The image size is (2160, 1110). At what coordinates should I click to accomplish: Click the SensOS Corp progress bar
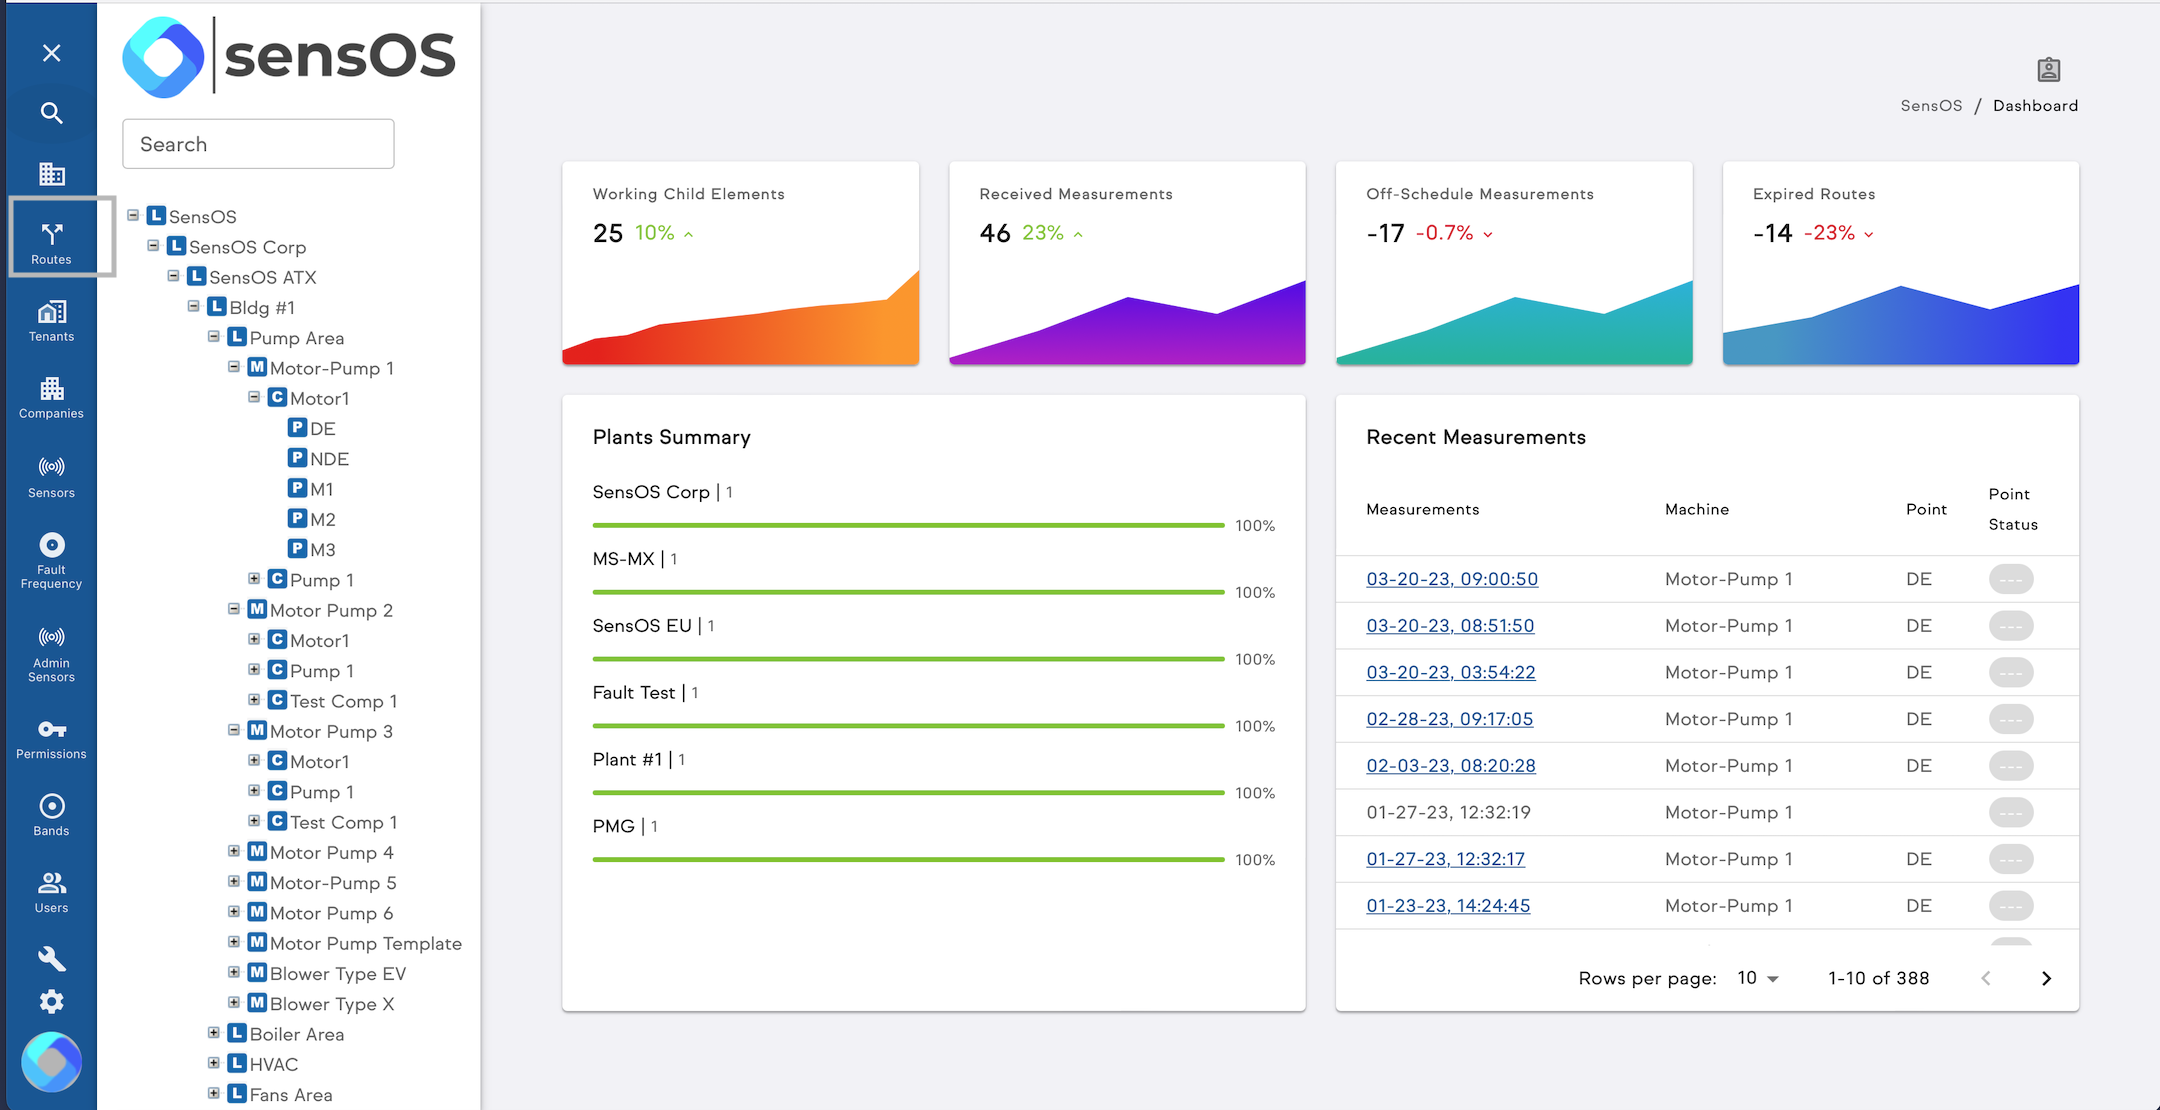click(x=908, y=525)
